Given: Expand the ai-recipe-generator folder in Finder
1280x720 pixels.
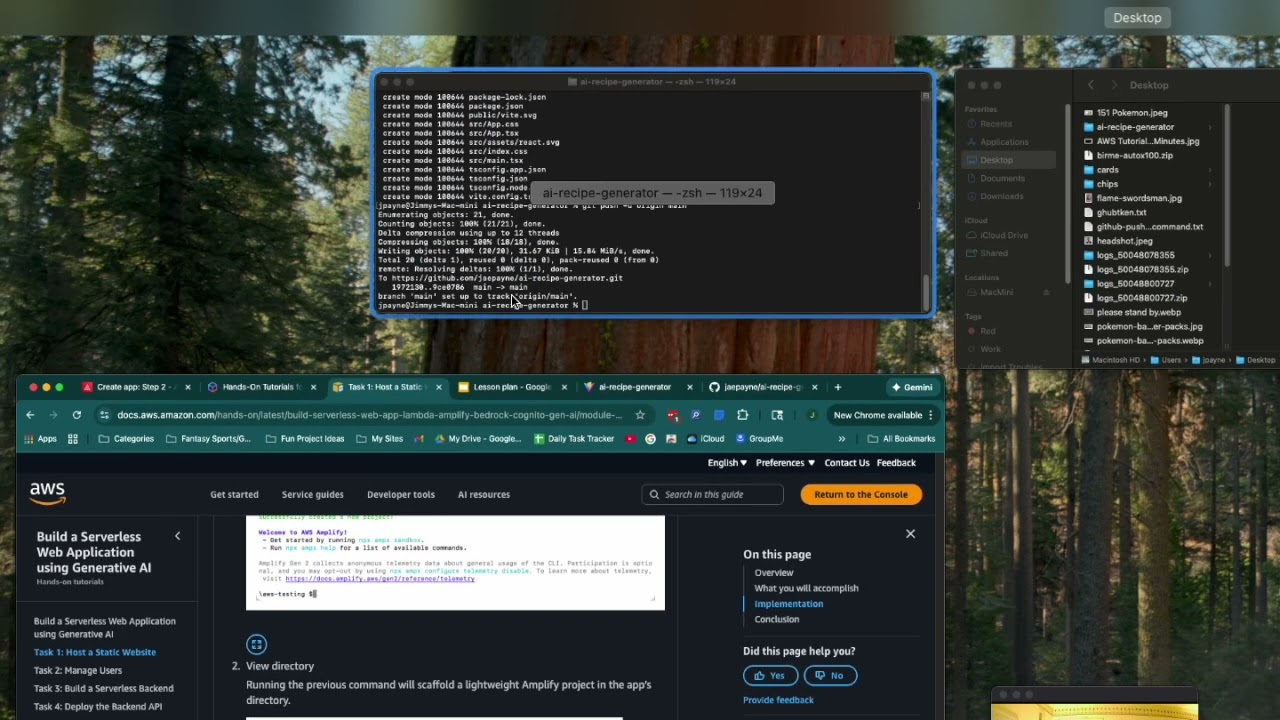Looking at the screenshot, I should tap(1210, 127).
